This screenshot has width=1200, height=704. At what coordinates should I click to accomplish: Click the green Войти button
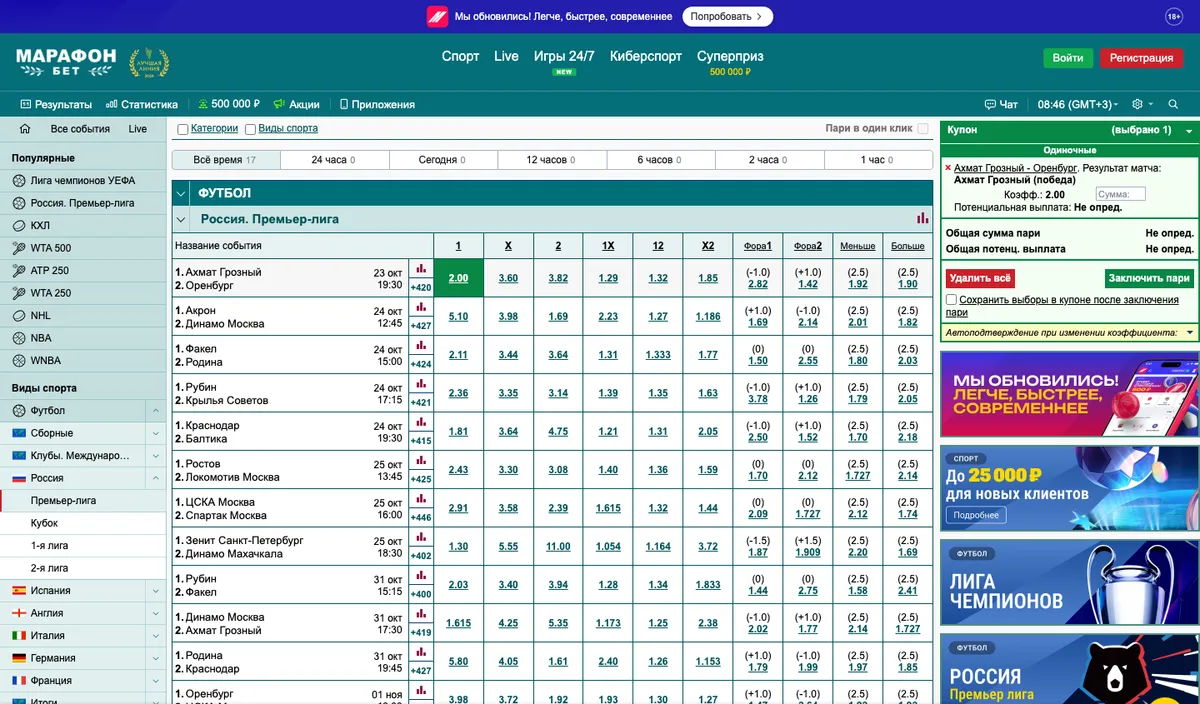(x=1068, y=58)
